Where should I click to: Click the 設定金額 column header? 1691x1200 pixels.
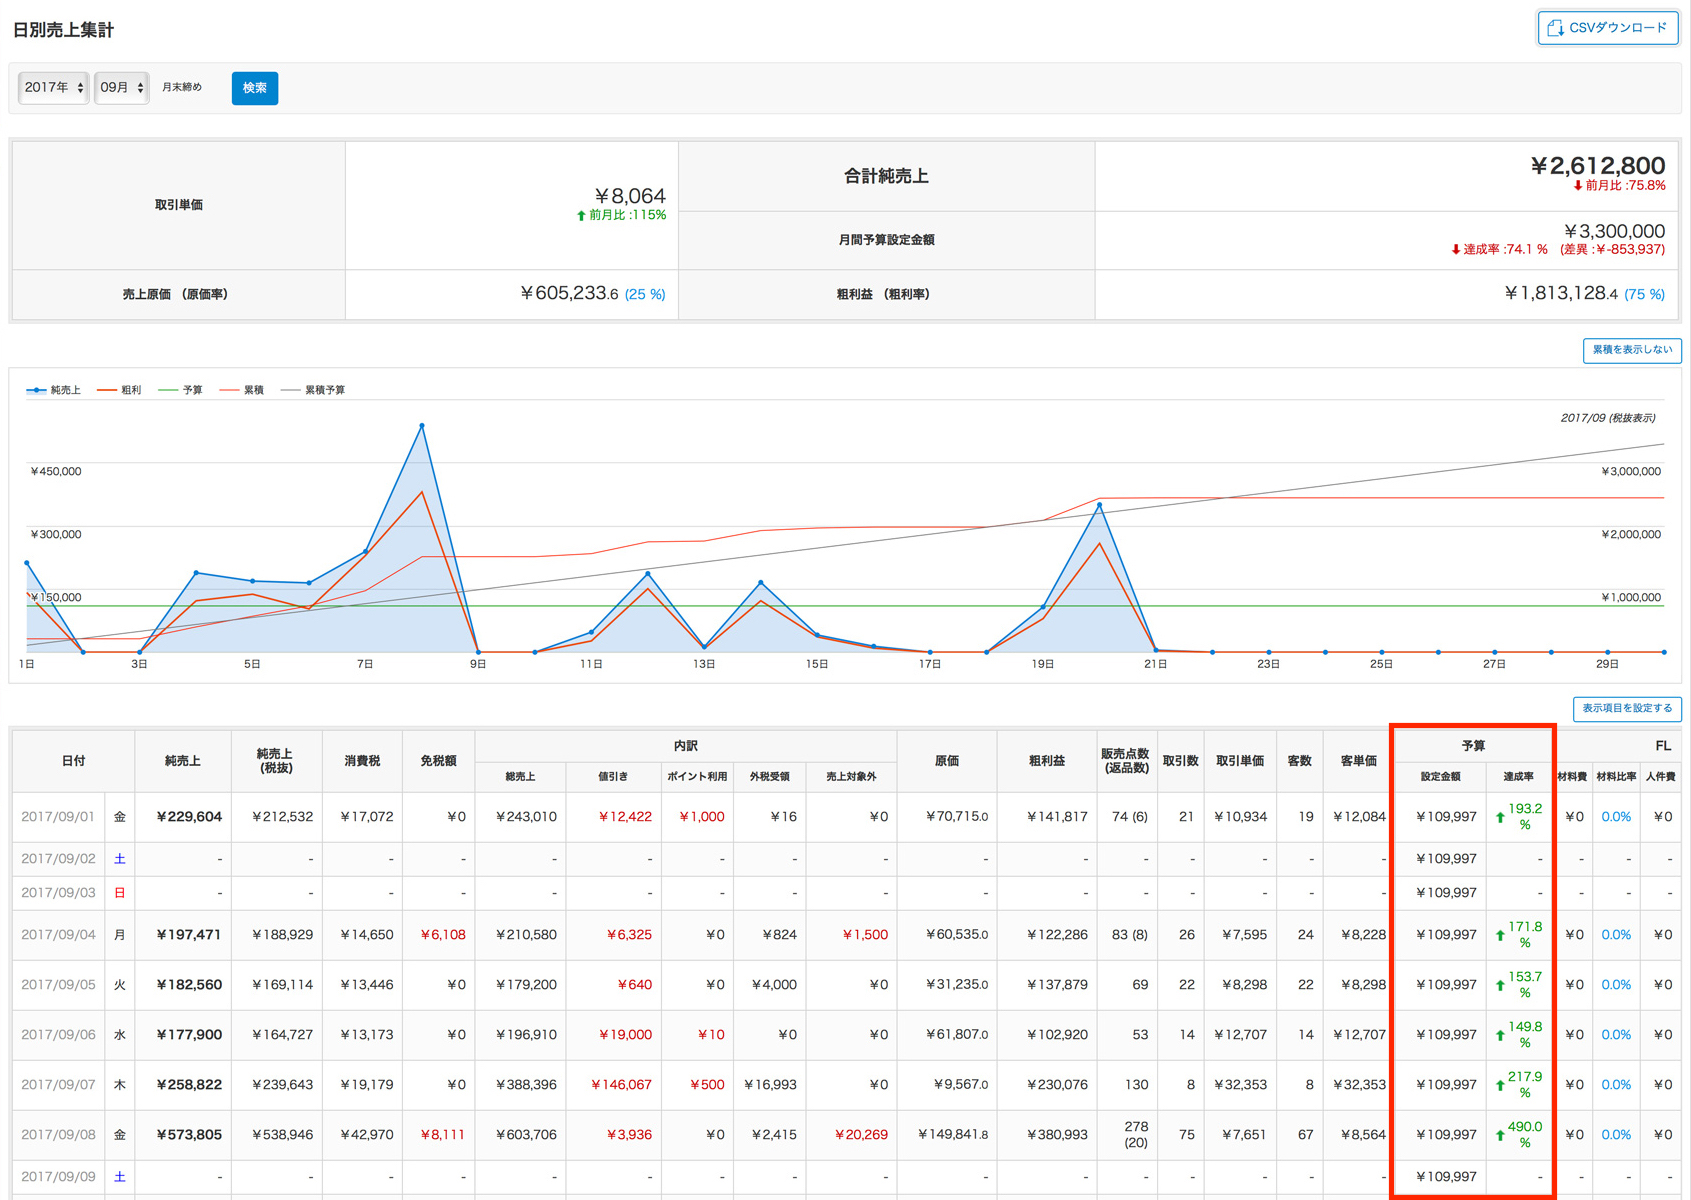point(1441,777)
